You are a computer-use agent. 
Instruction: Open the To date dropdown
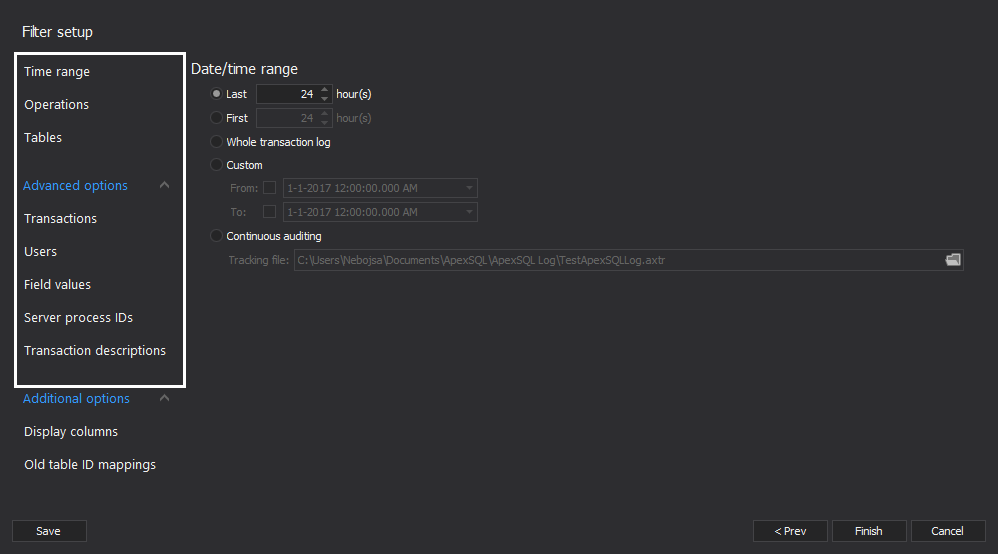(x=469, y=212)
